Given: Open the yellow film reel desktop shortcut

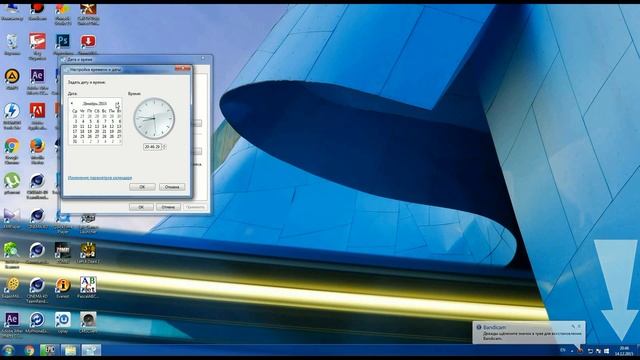Looking at the screenshot, I should [13, 284].
